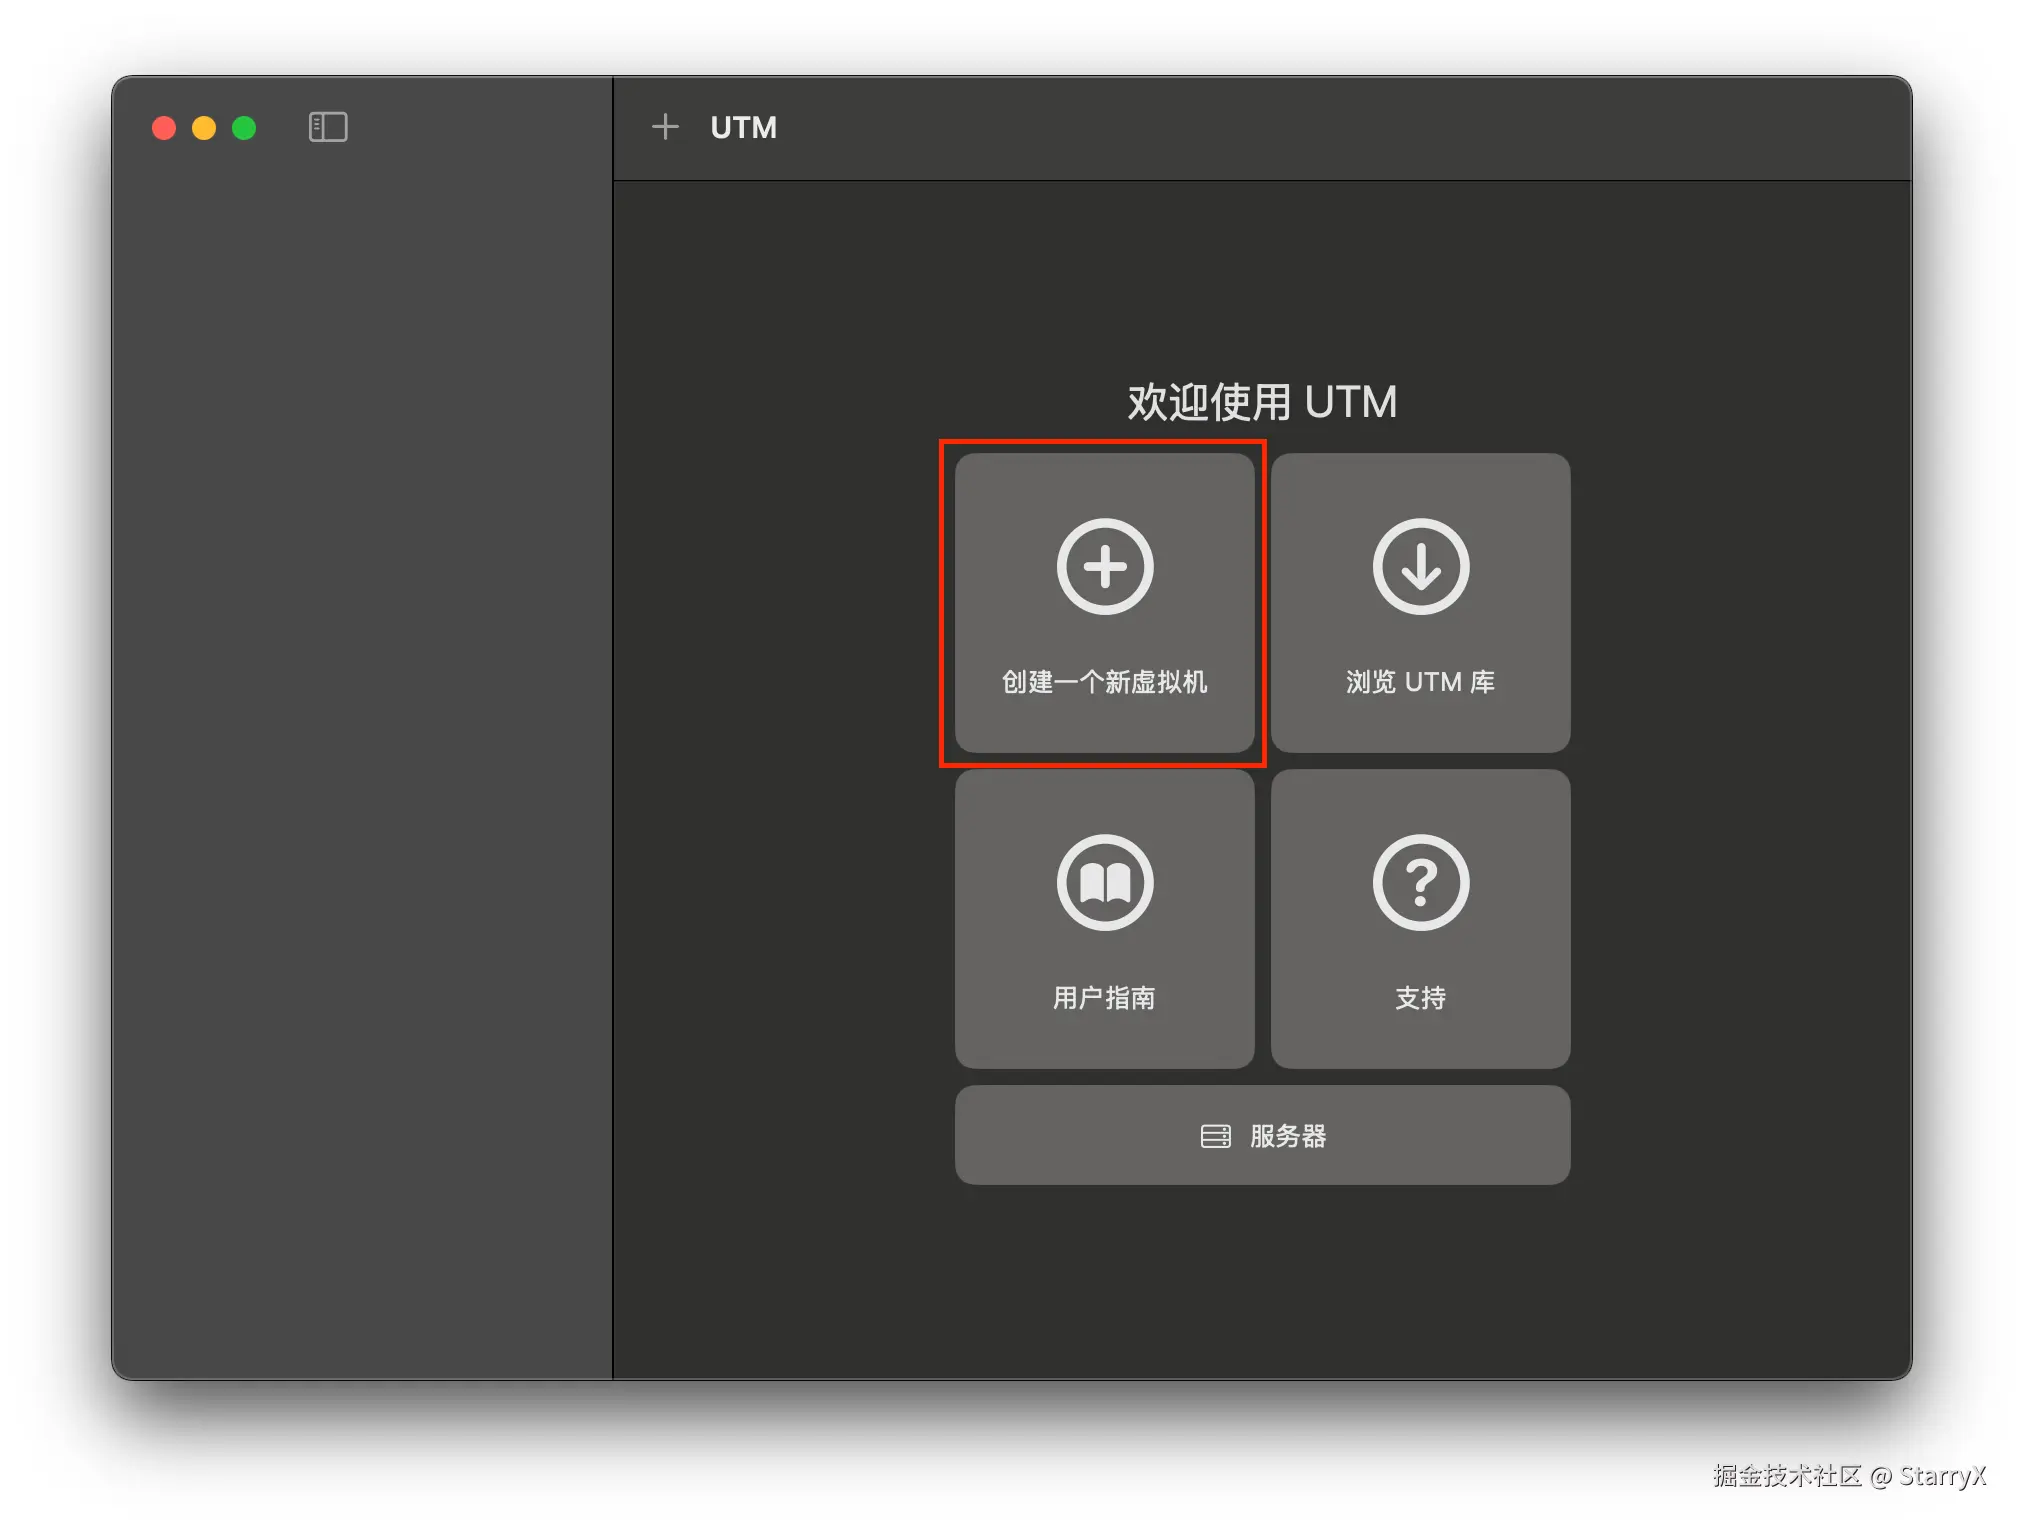The width and height of the screenshot is (2024, 1528).
Task: Open 浏览 UTM 库 text label
Action: click(1420, 682)
